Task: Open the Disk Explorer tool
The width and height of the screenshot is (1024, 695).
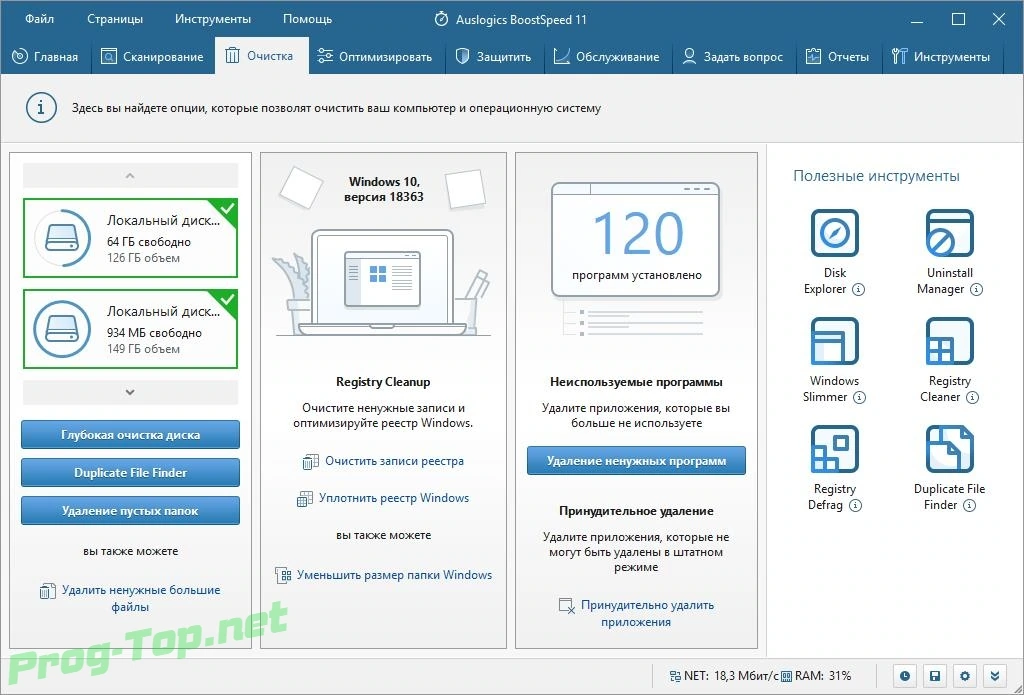Action: click(834, 233)
